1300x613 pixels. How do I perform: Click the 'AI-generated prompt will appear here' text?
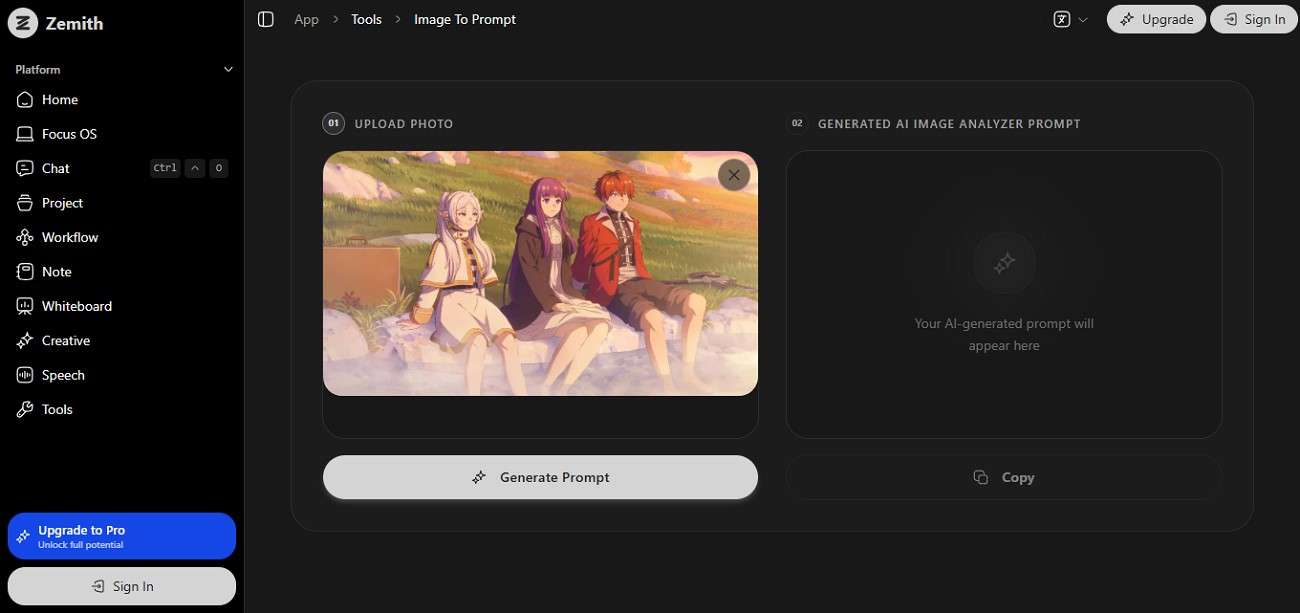click(x=1004, y=334)
